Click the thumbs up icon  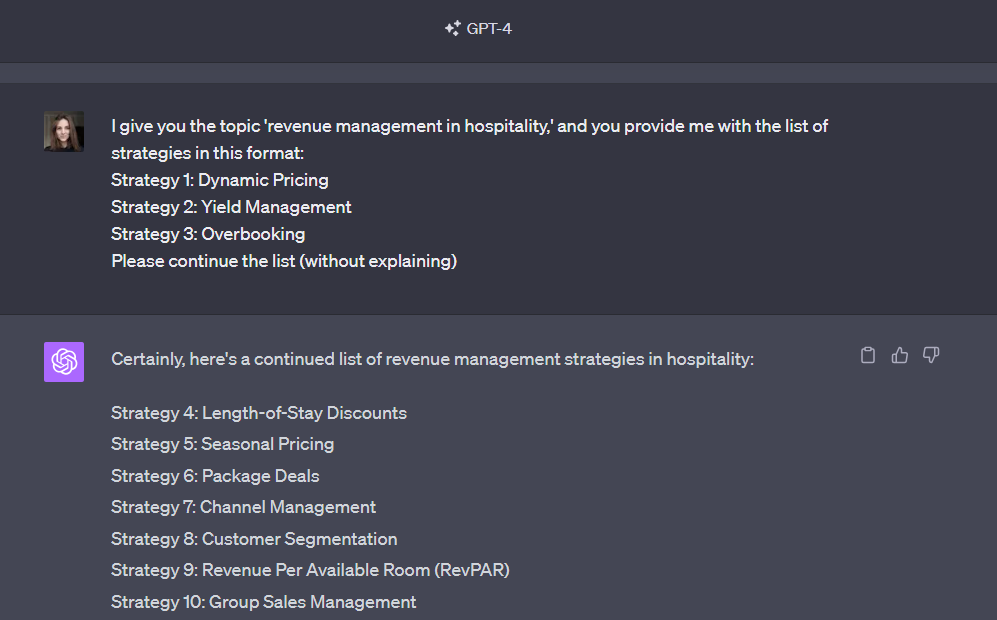point(900,355)
